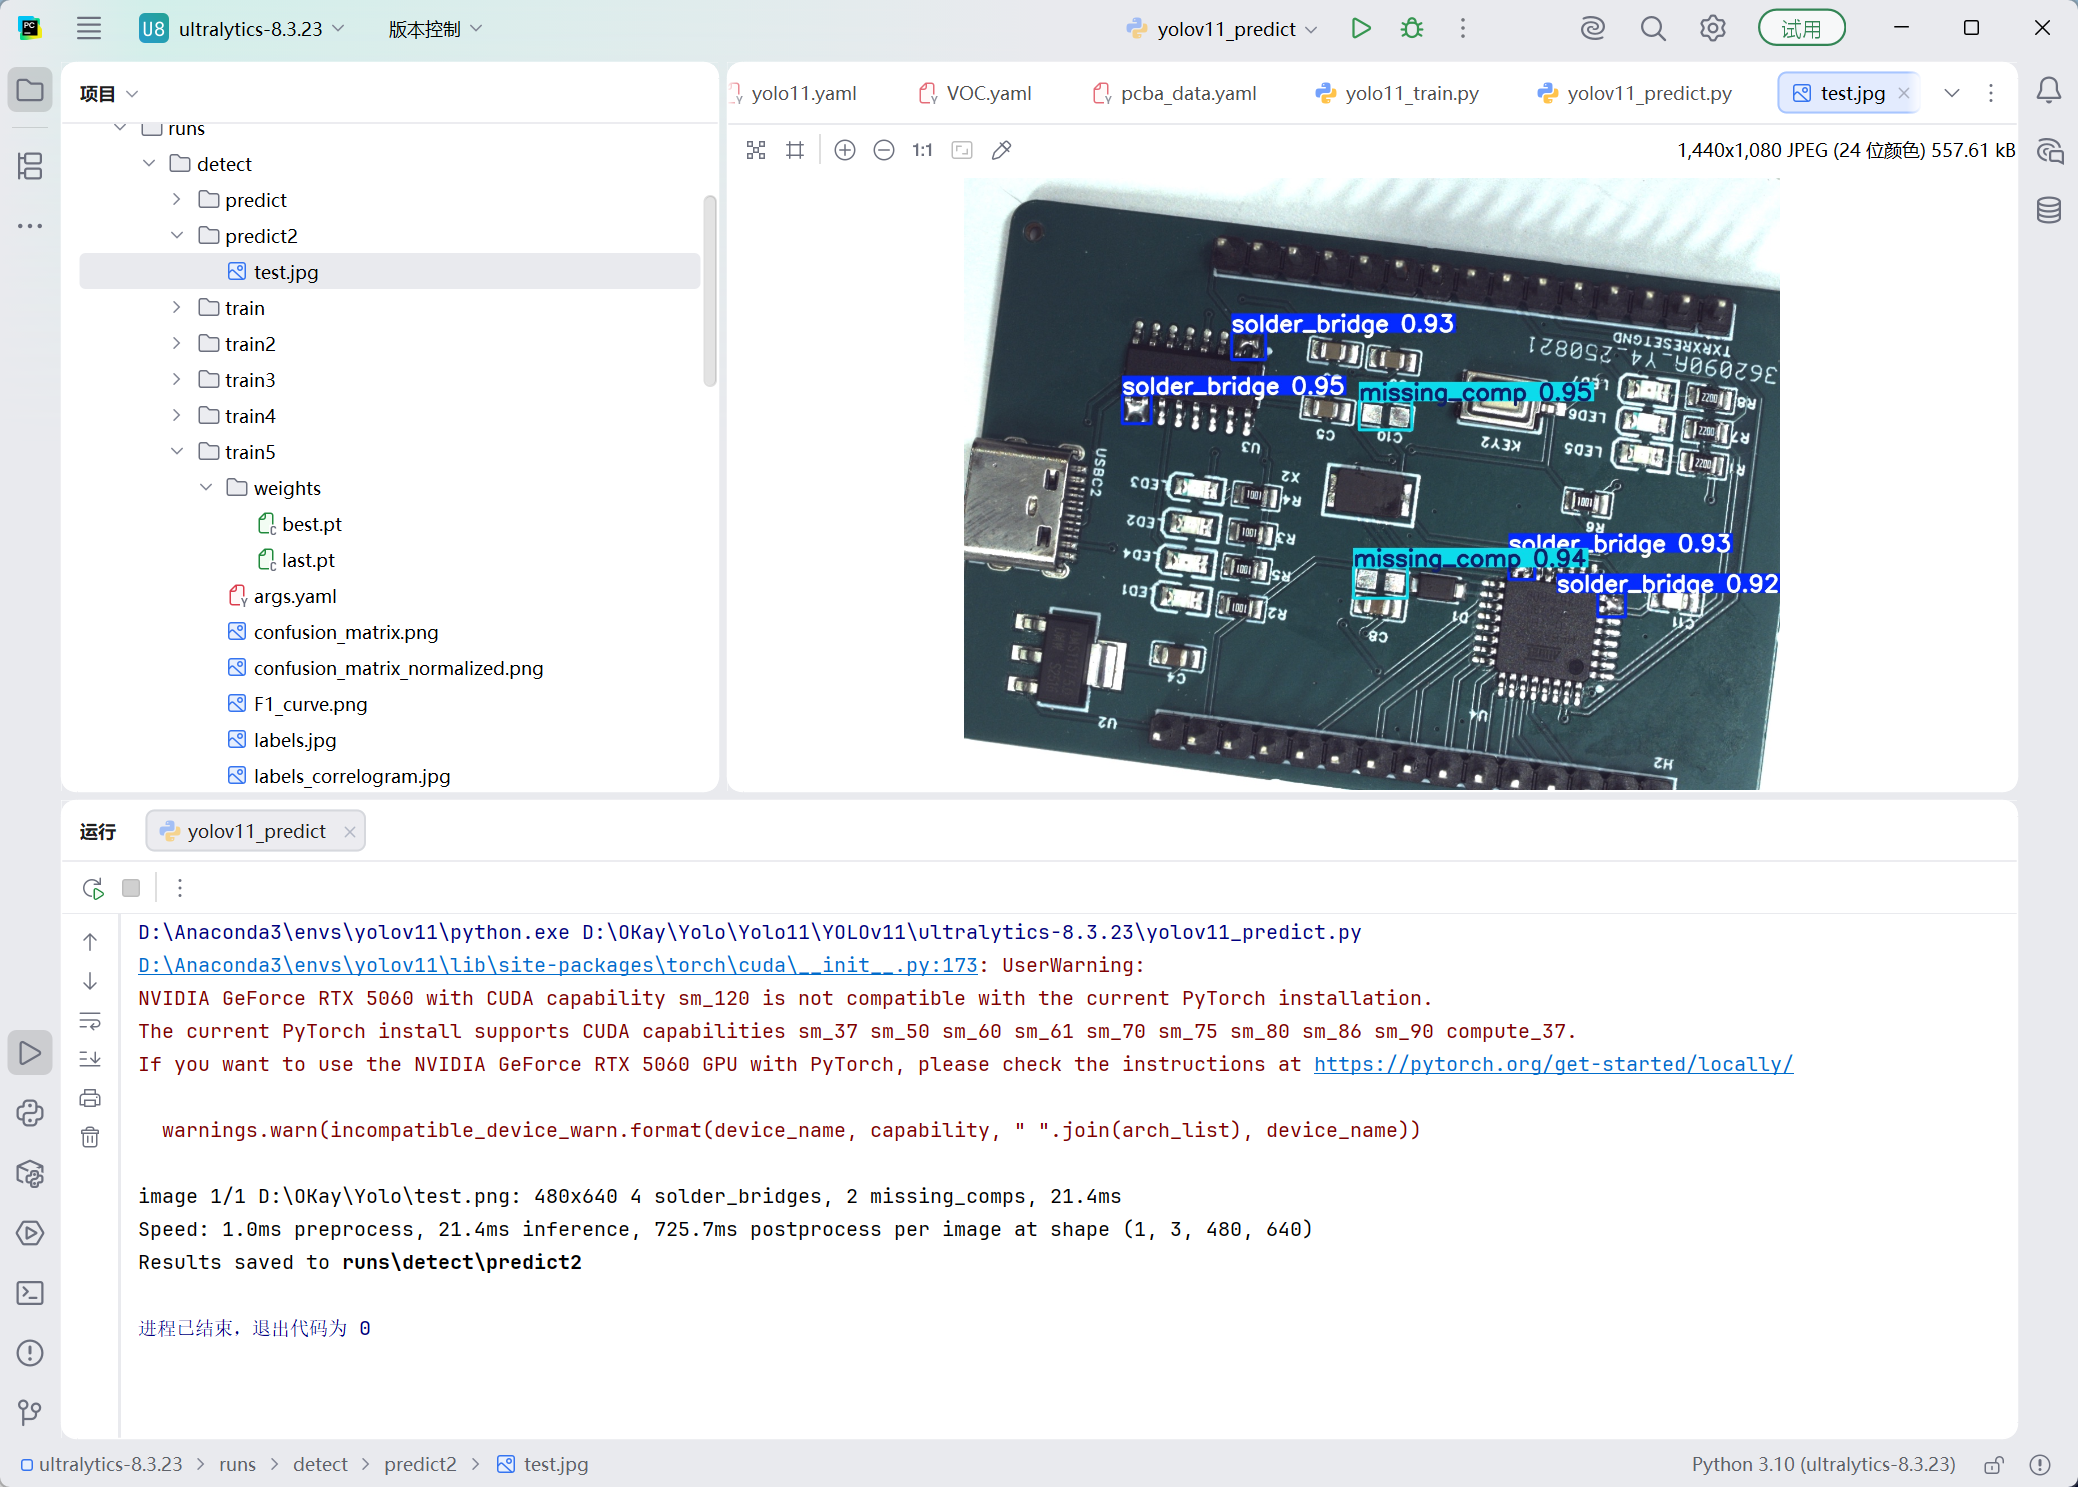Screen dimensions: 2078x1487
Task: Toggle scroll to end of console
Action: pyautogui.click(x=90, y=1059)
